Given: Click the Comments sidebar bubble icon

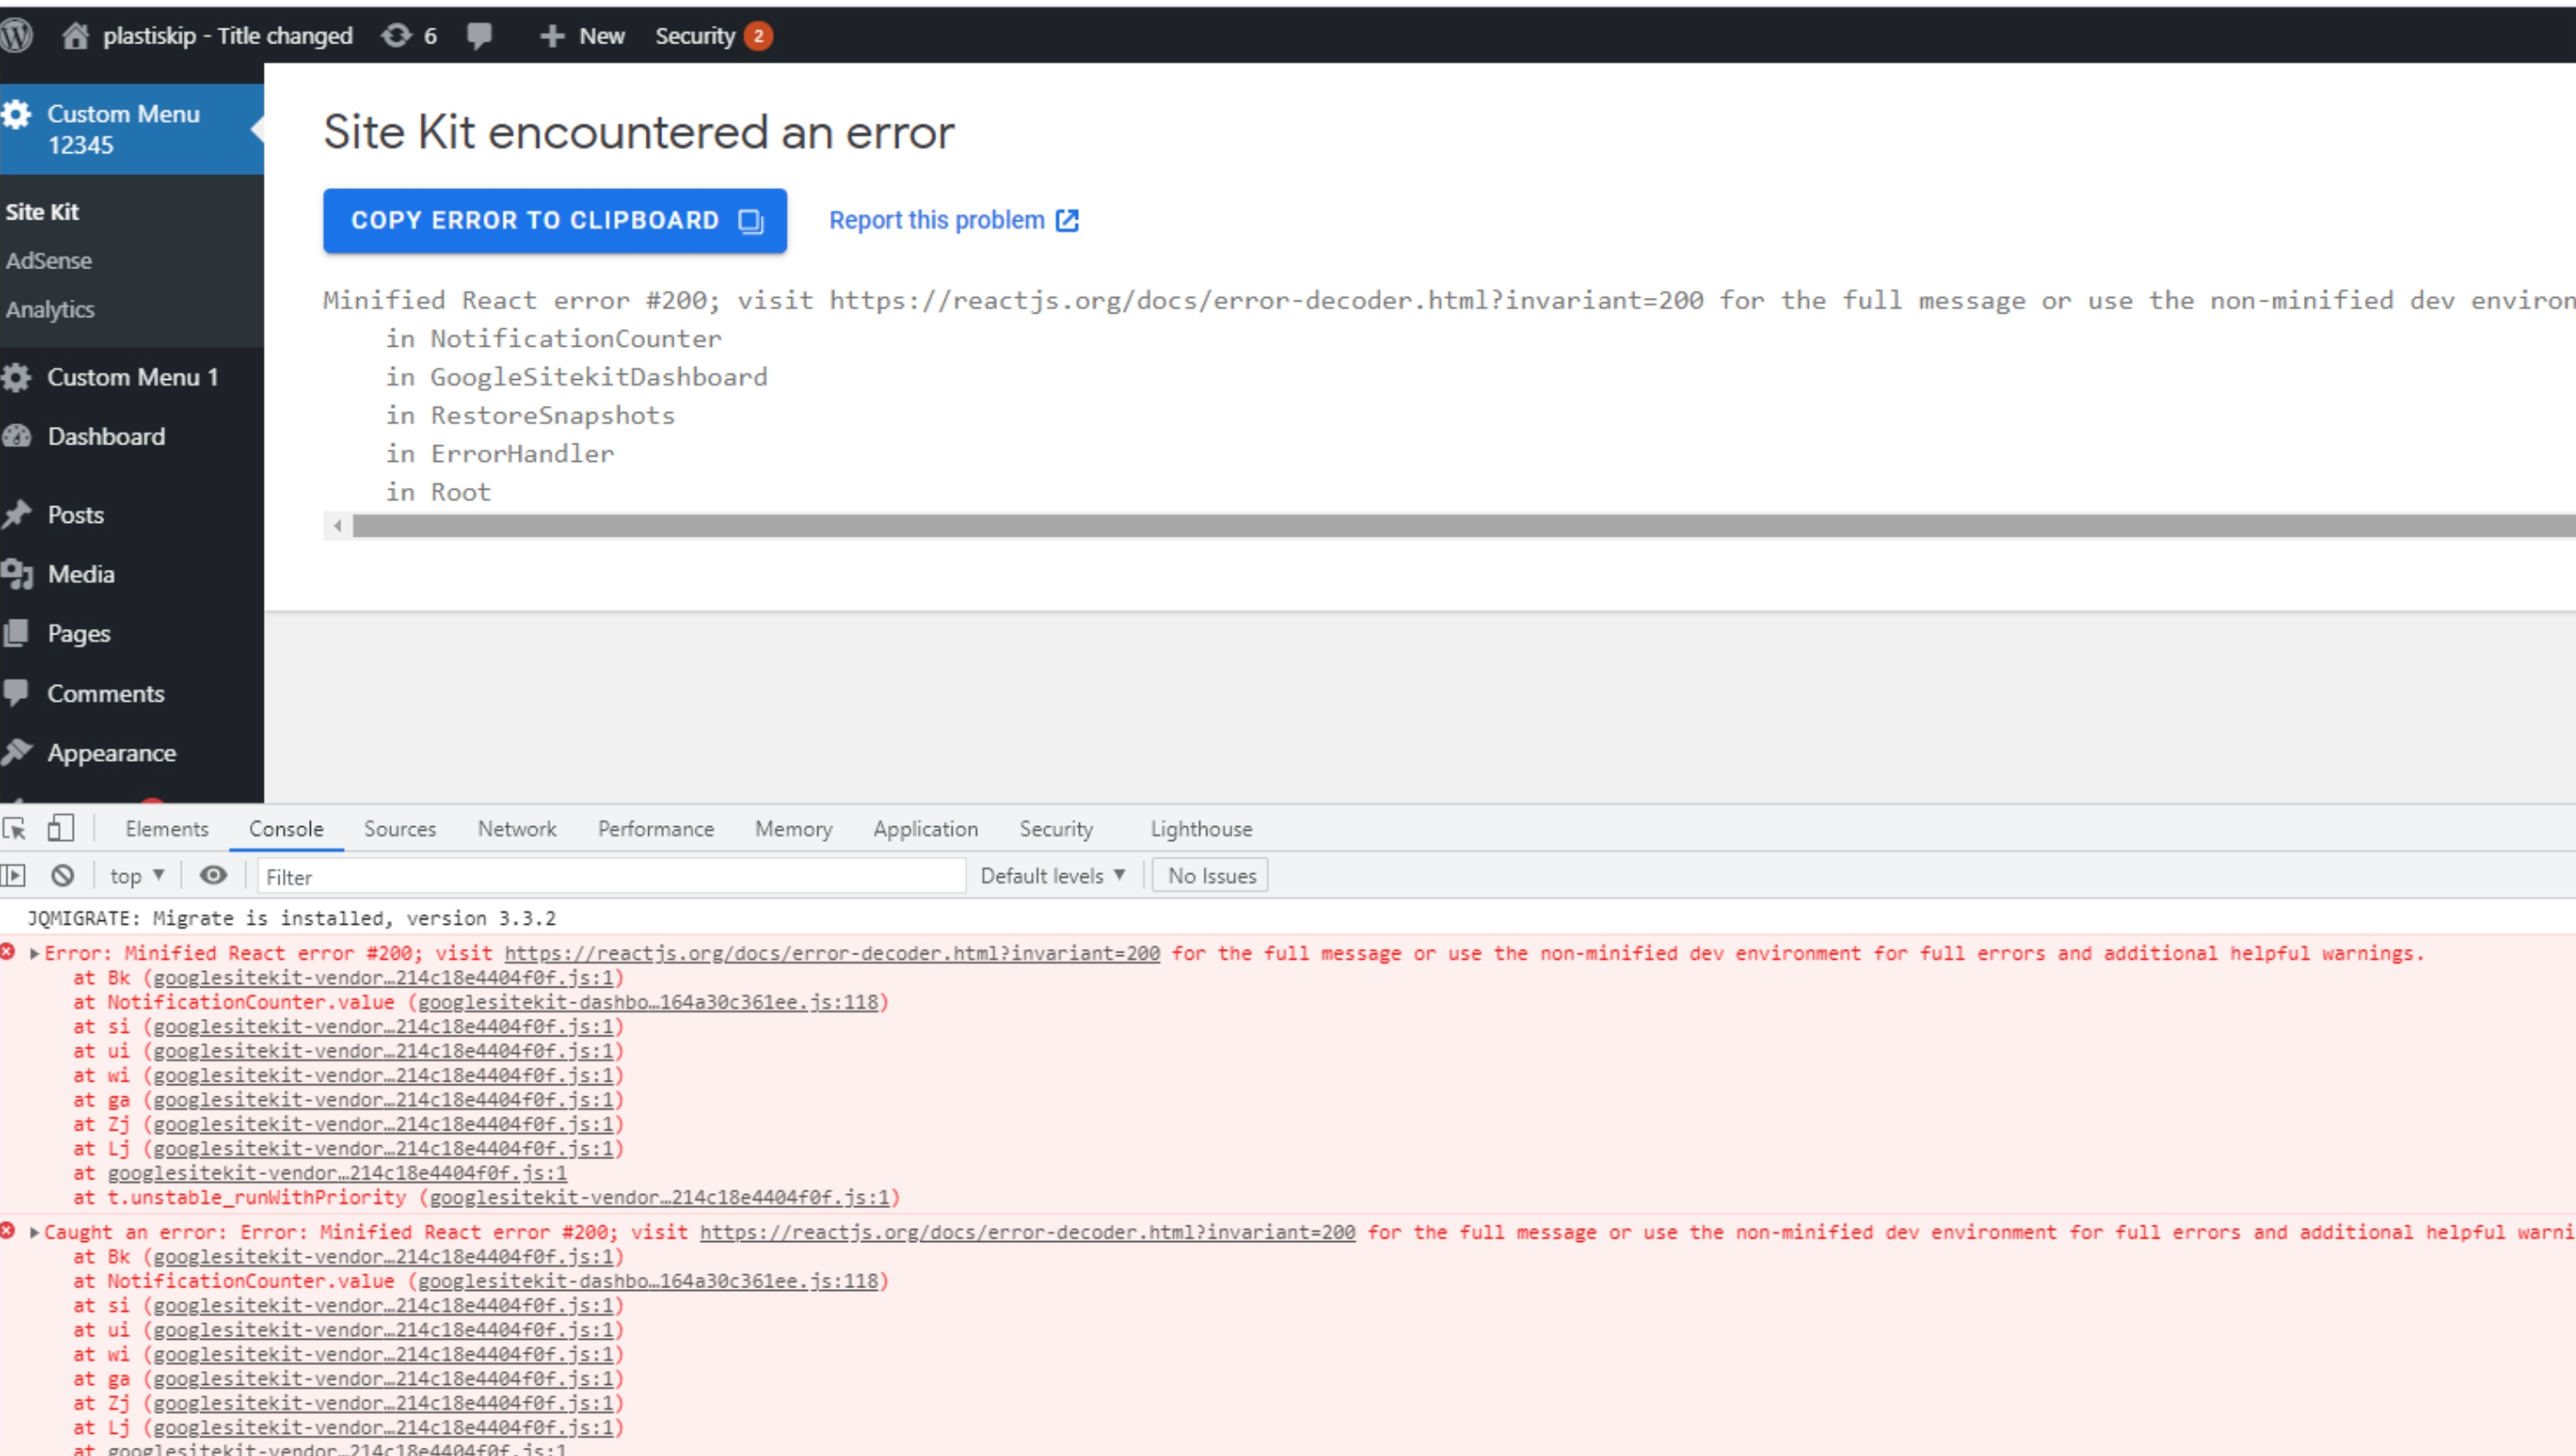Looking at the screenshot, I should tap(17, 692).
